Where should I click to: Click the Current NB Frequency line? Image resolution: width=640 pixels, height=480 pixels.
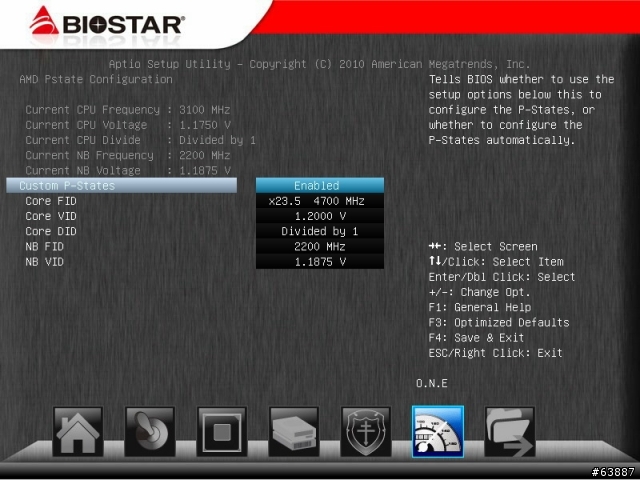click(x=128, y=155)
